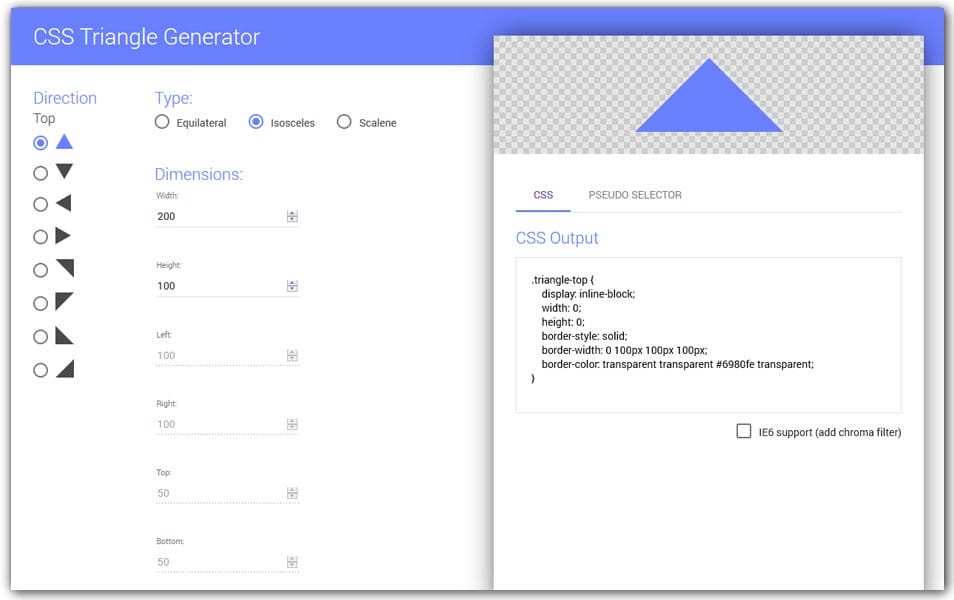The width and height of the screenshot is (954, 600).
Task: Select the Isosceles triangle type
Action: (x=258, y=121)
